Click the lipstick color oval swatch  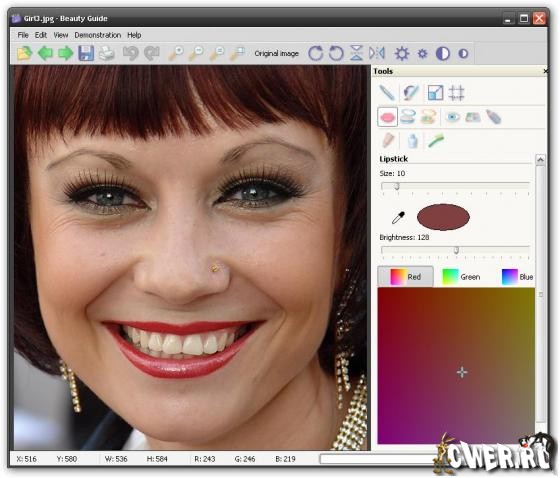coord(443,217)
